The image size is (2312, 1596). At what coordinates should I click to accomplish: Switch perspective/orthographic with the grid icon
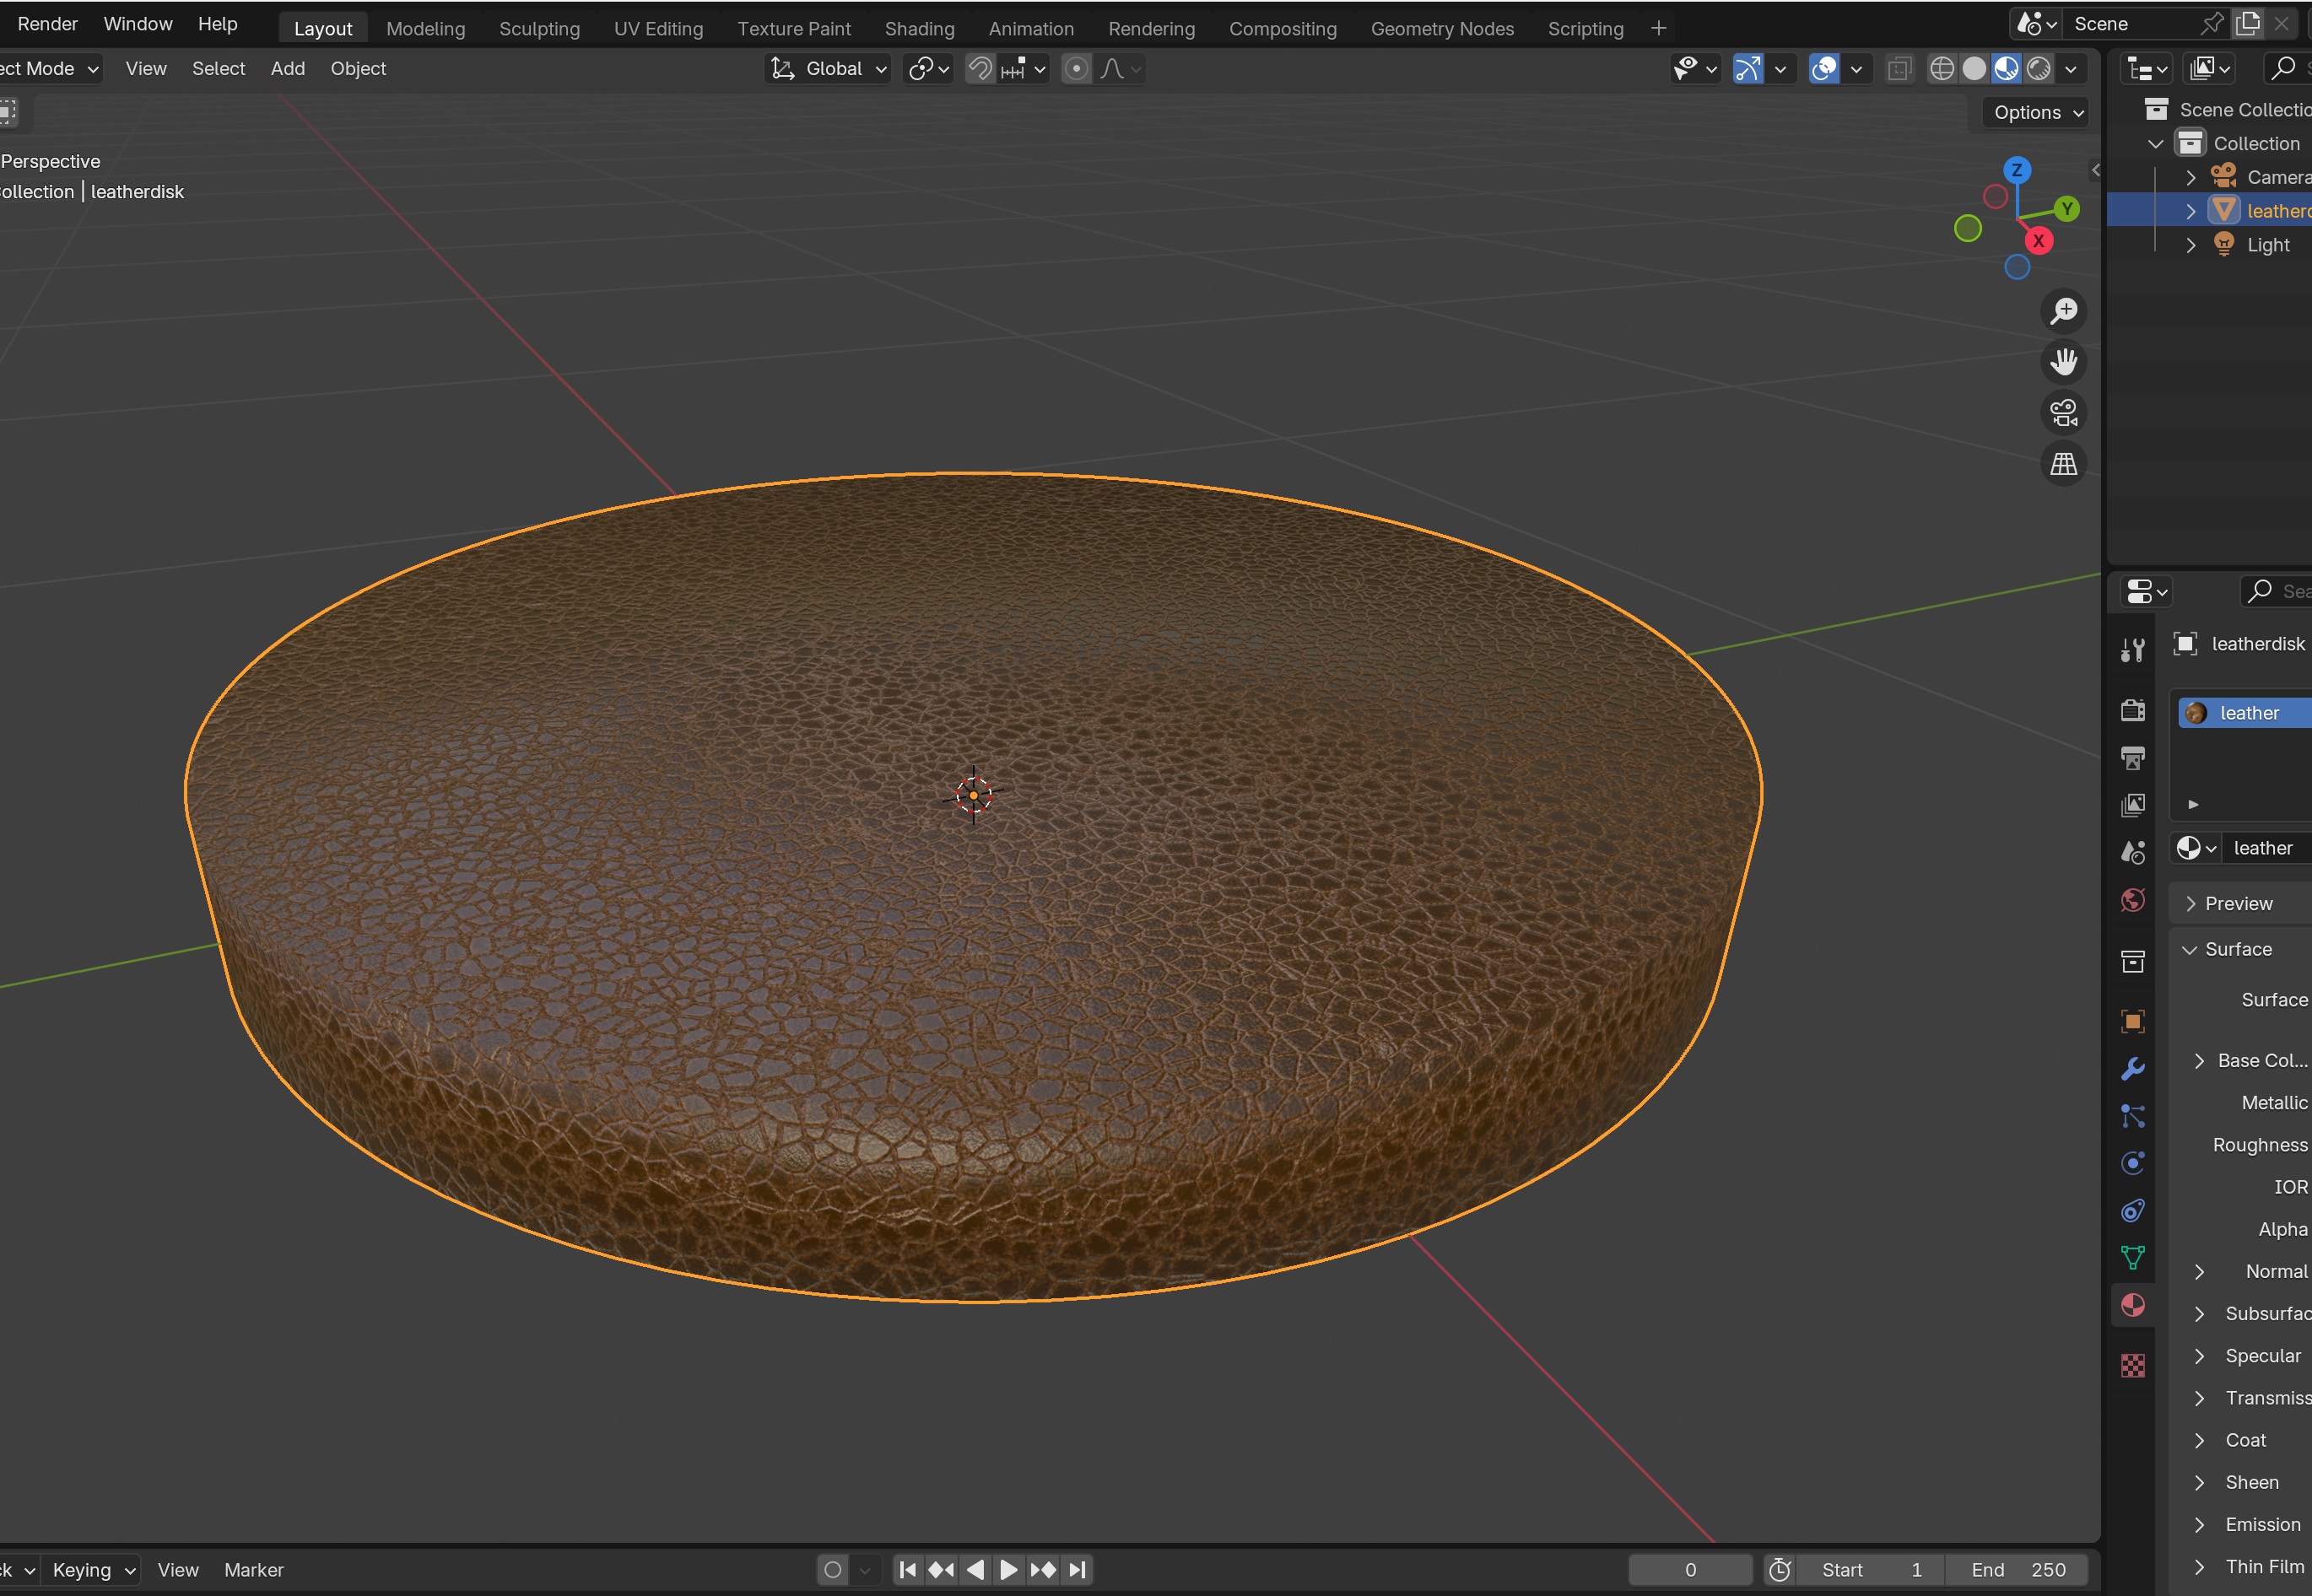pyautogui.click(x=2063, y=464)
